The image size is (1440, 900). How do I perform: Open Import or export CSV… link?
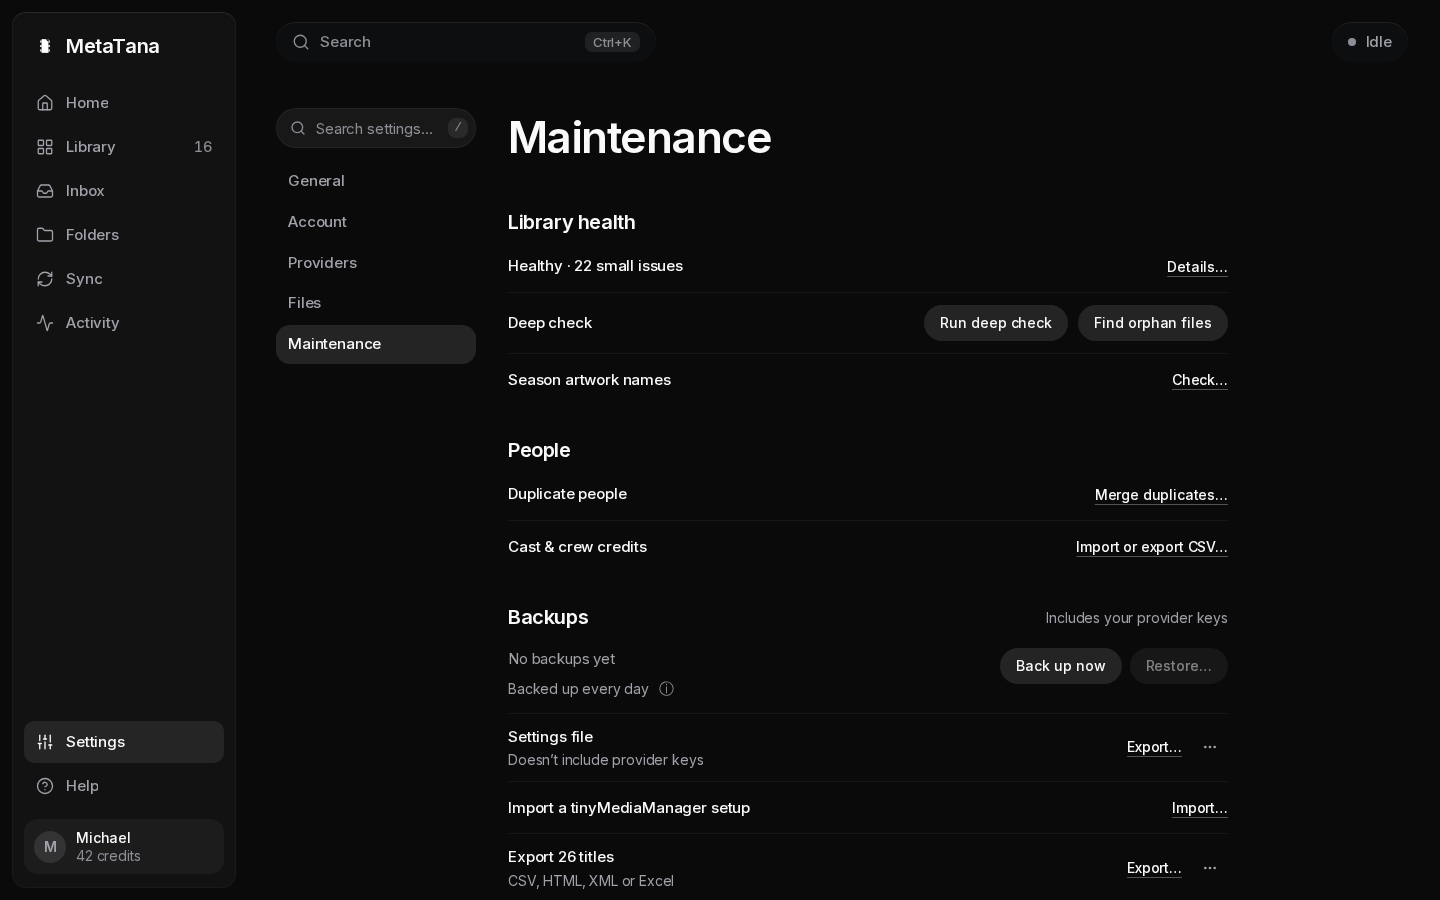tap(1152, 547)
